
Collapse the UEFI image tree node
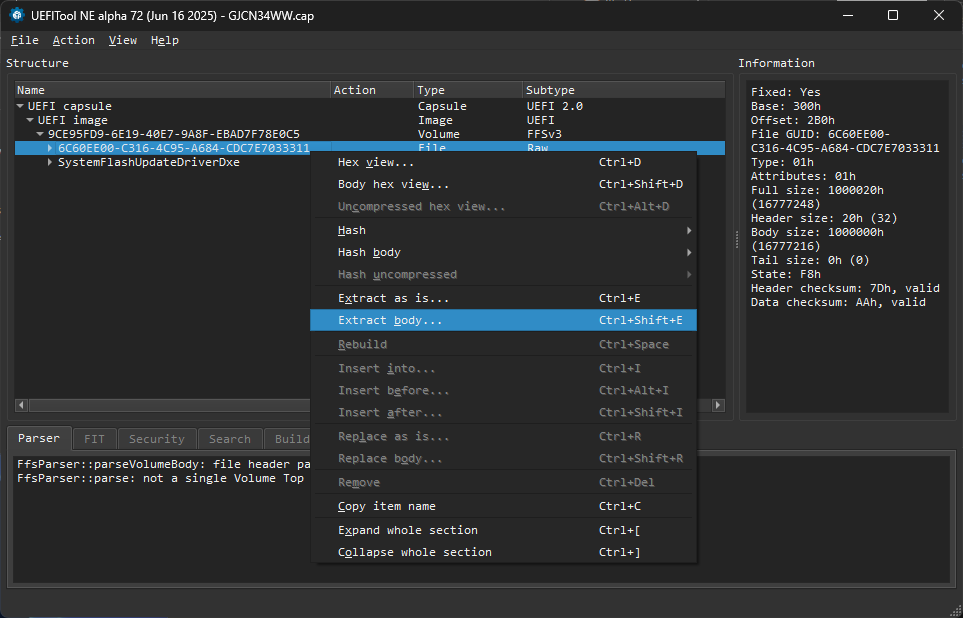click(30, 120)
